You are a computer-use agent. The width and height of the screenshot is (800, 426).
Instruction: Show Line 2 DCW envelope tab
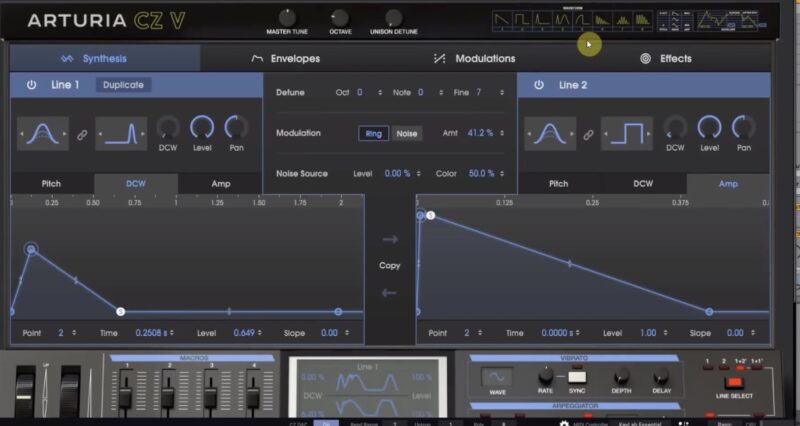tap(643, 184)
